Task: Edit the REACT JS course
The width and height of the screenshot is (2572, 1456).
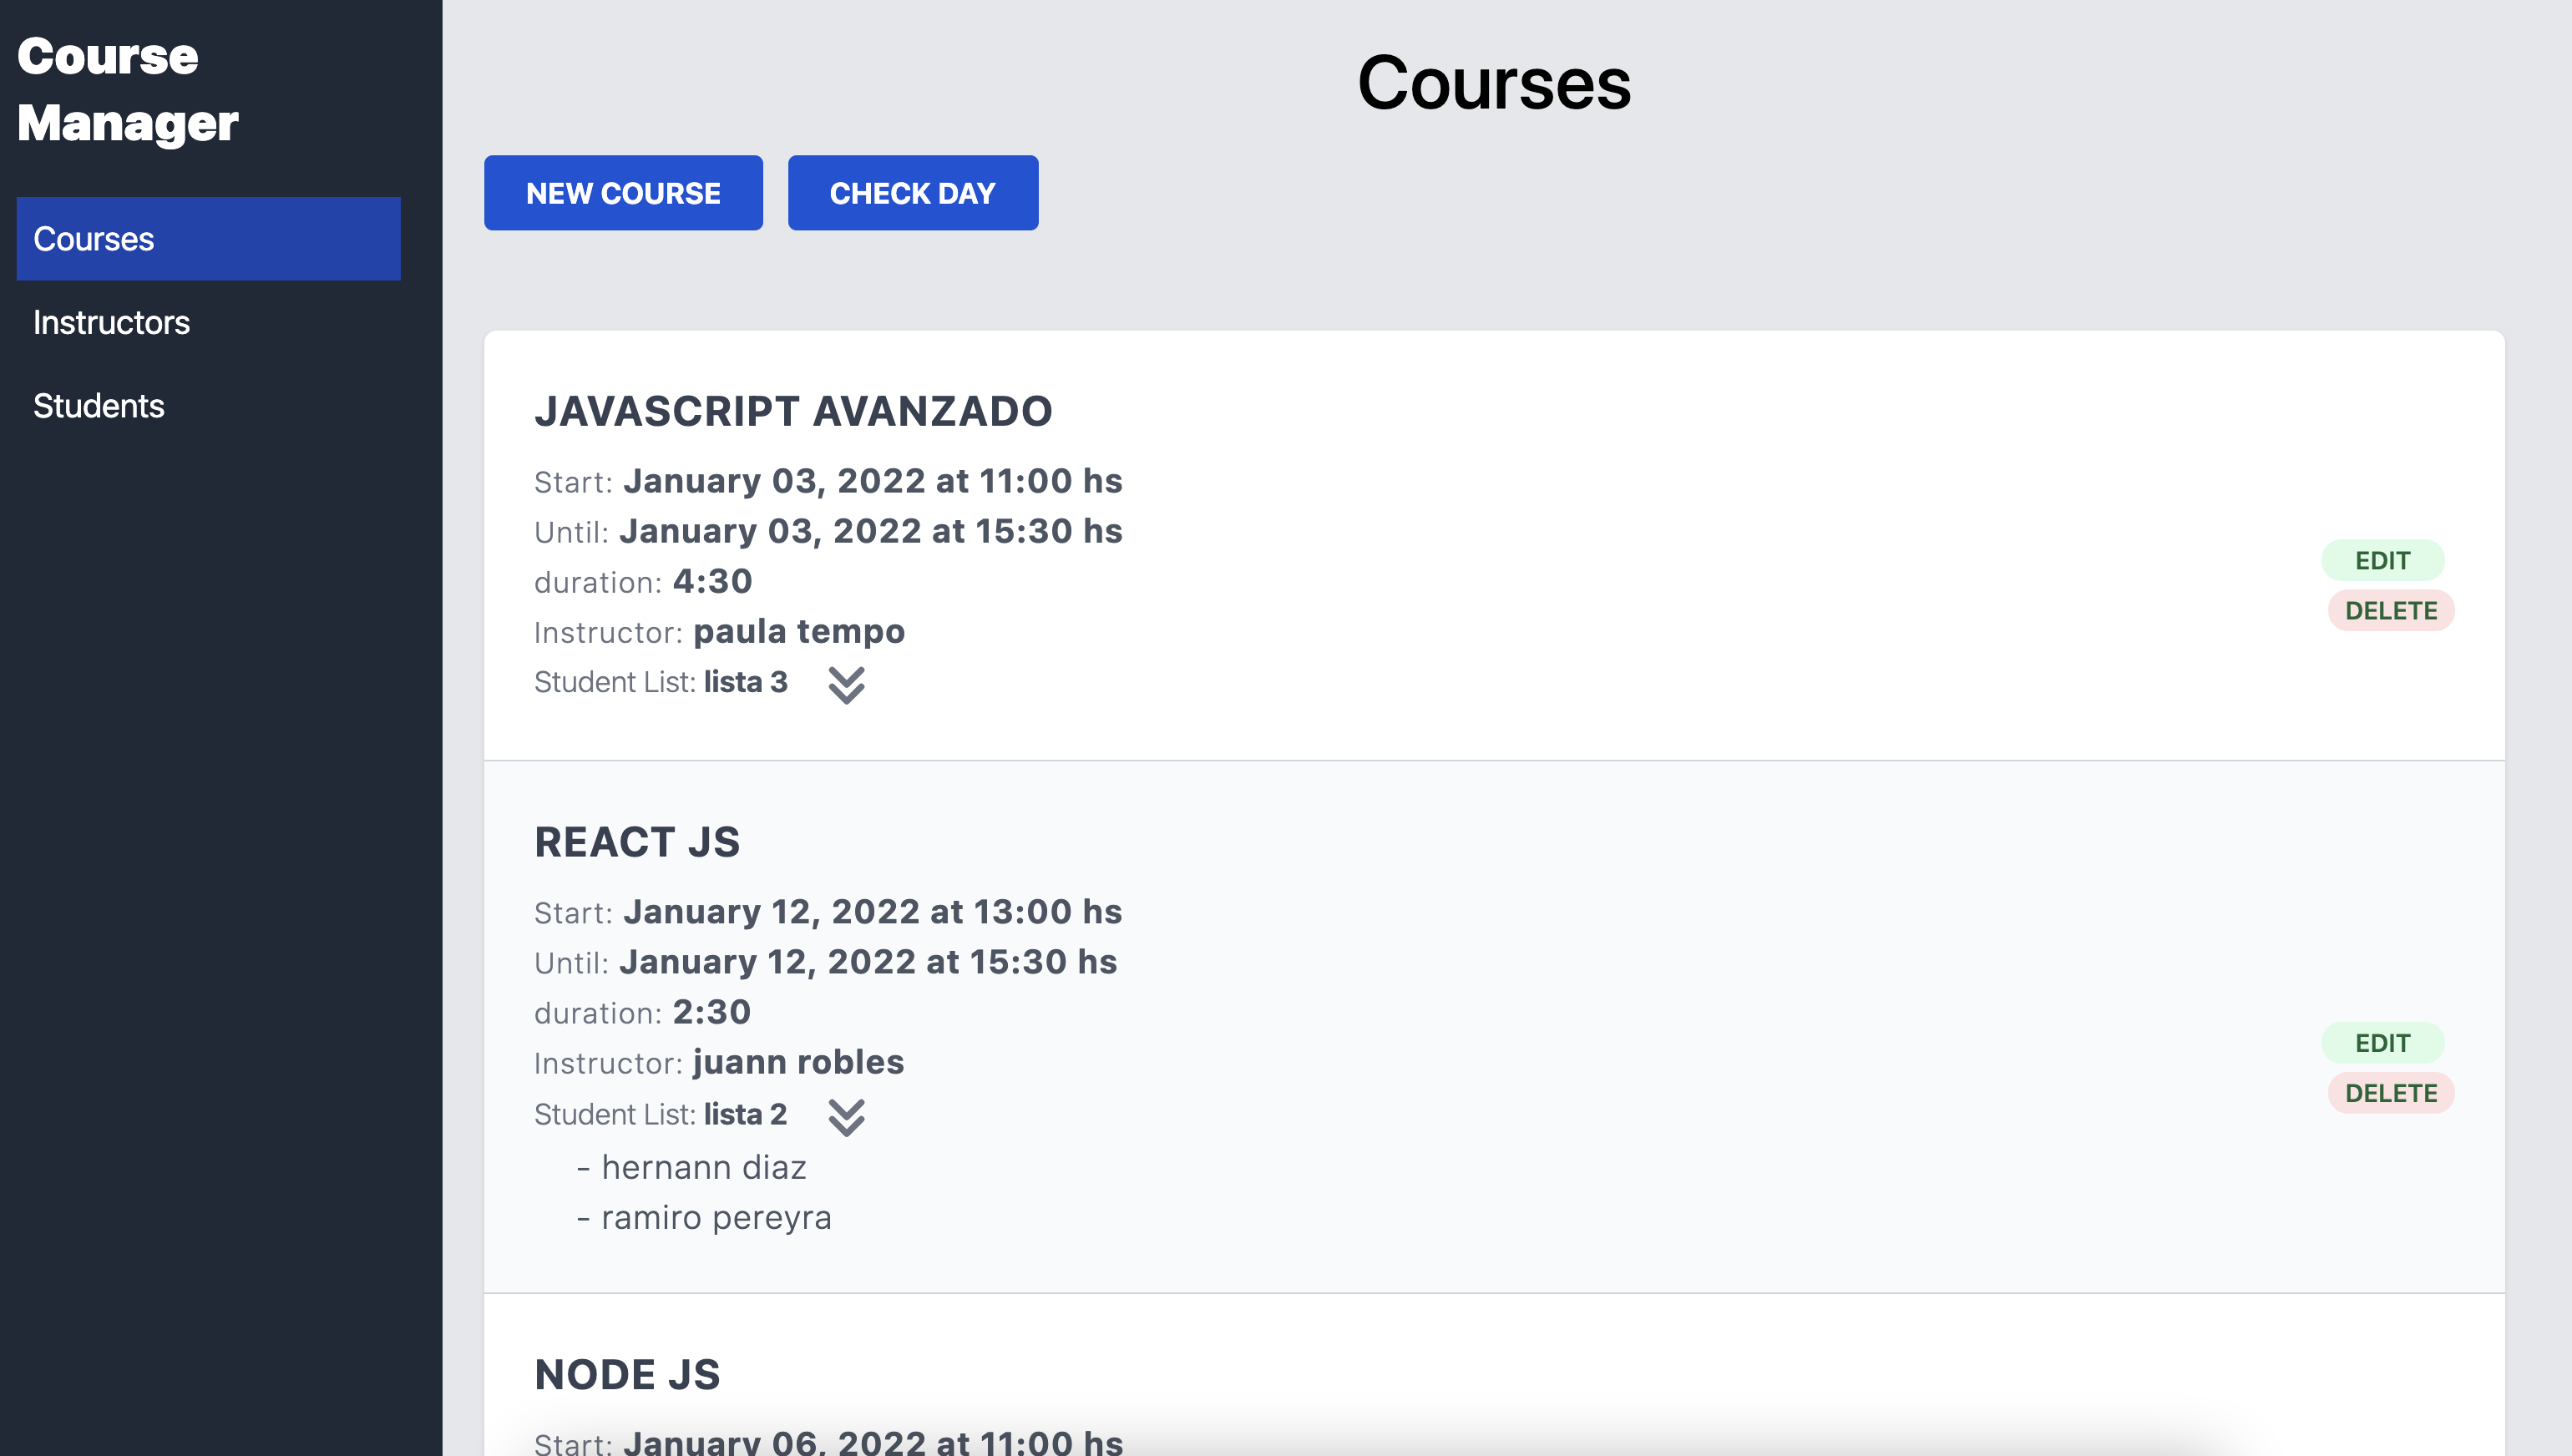Action: click(x=2382, y=1042)
